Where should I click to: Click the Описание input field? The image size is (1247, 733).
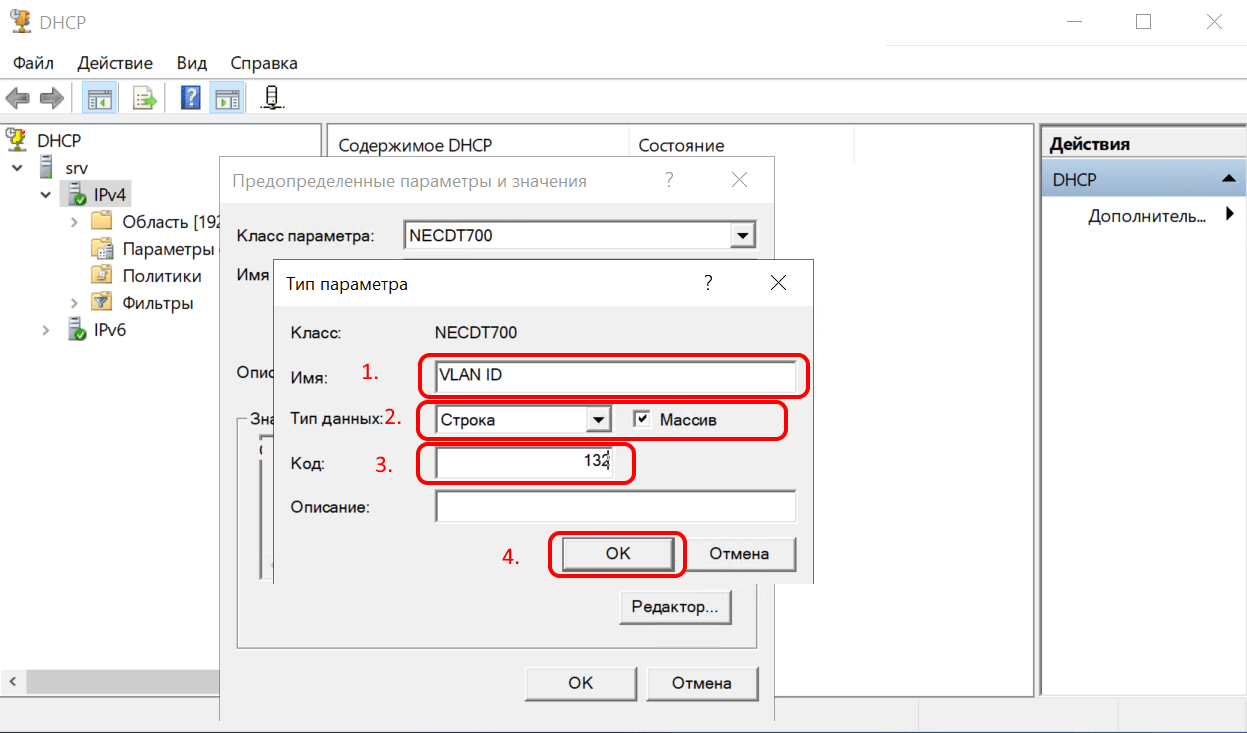coord(615,507)
